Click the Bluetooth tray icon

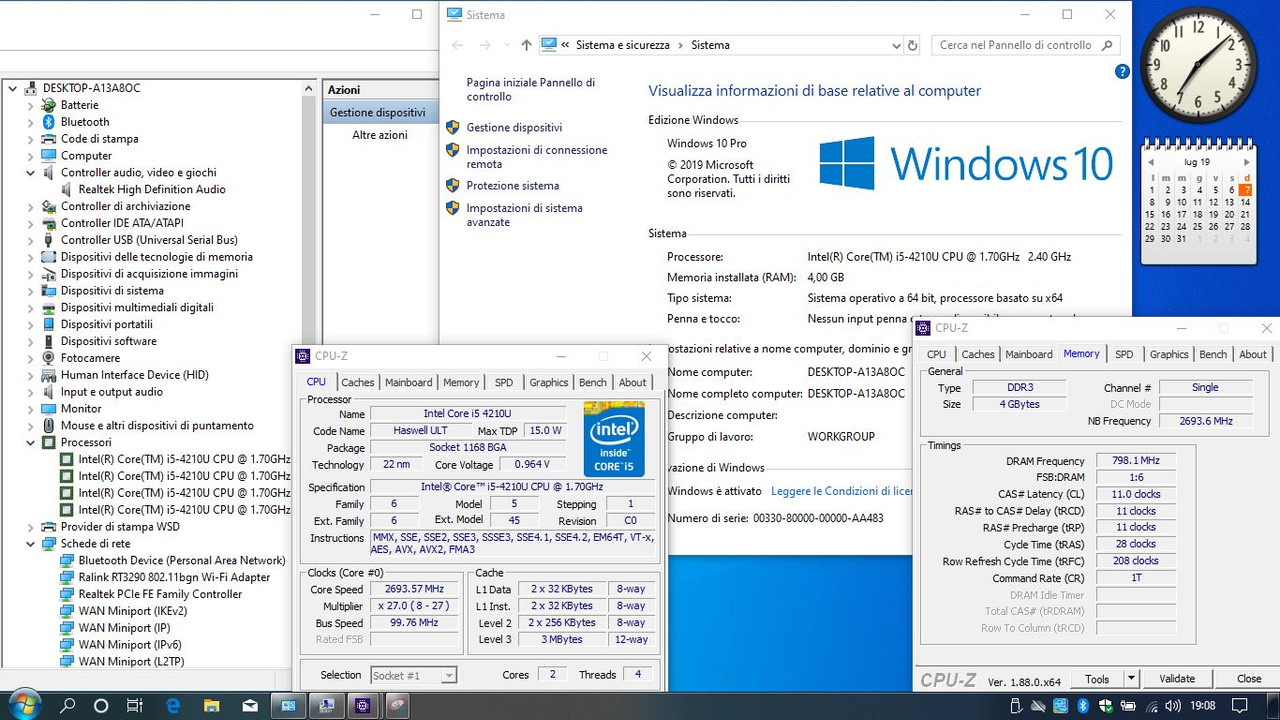1082,706
